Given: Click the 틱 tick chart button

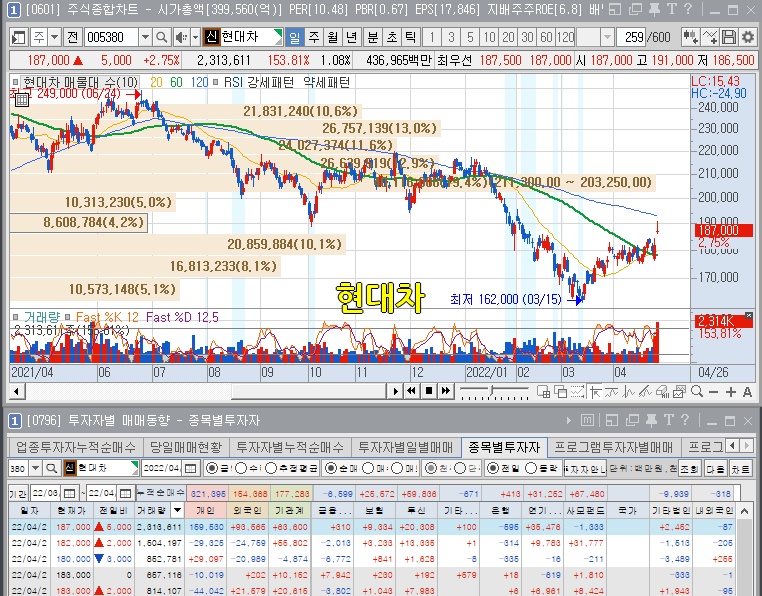Looking at the screenshot, I should tap(411, 37).
